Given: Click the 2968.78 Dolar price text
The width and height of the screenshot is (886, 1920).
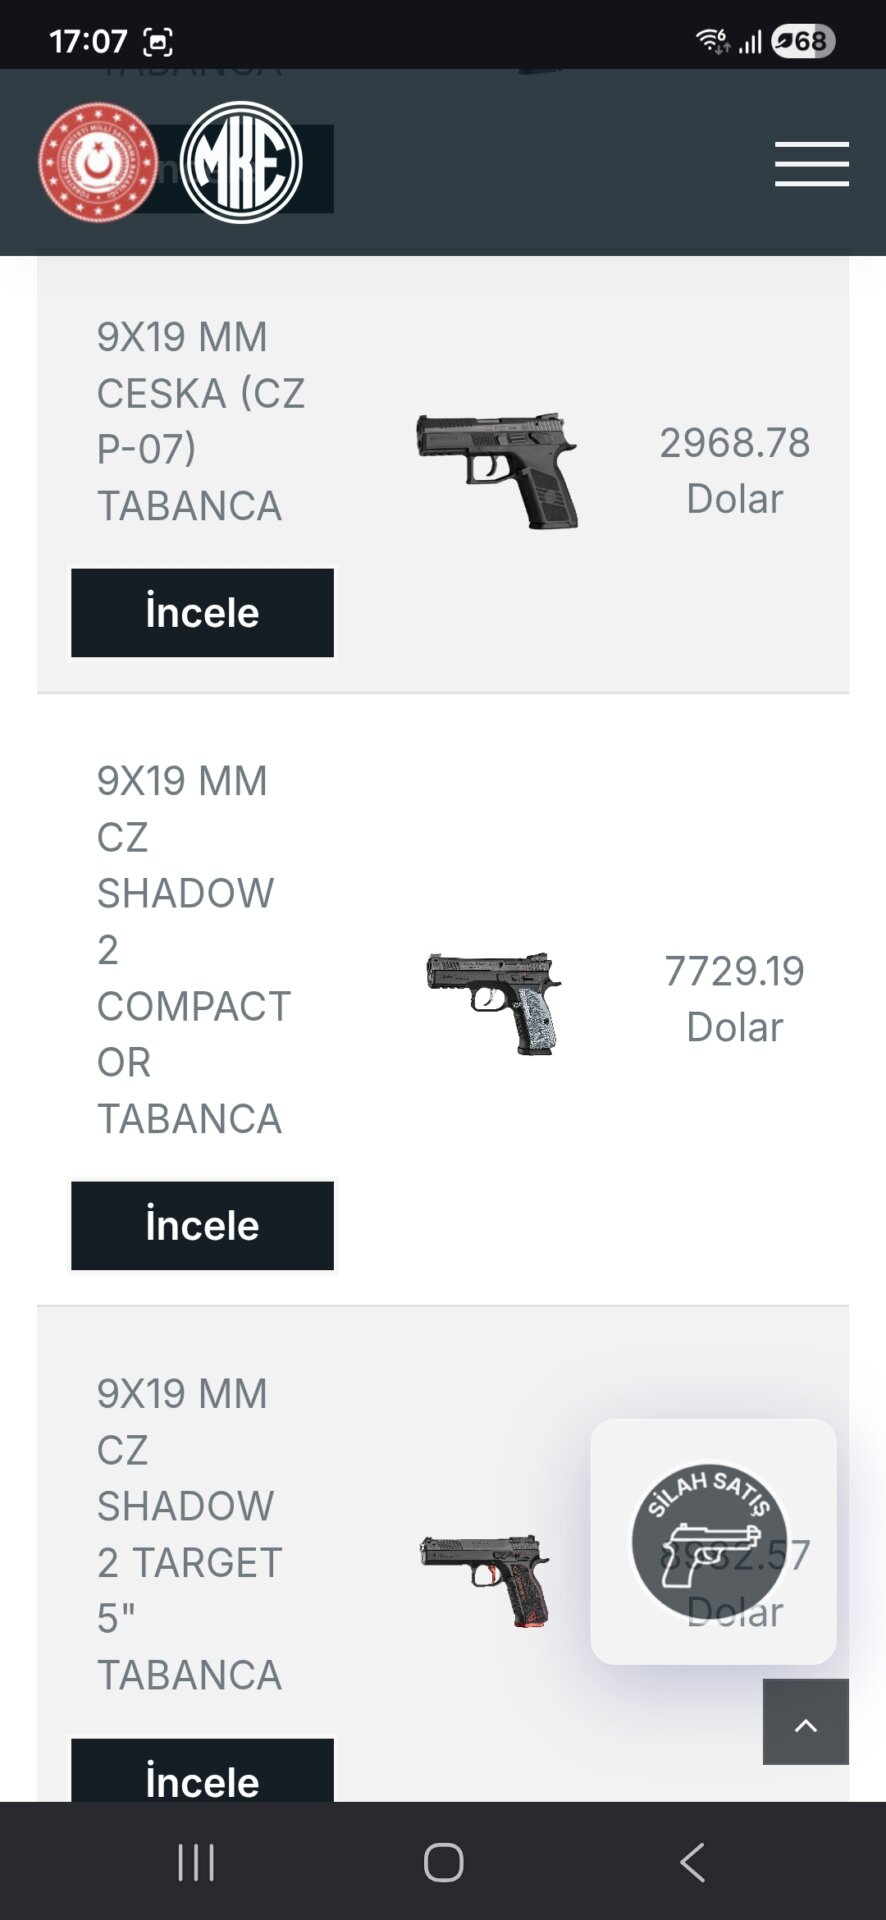Looking at the screenshot, I should (734, 470).
